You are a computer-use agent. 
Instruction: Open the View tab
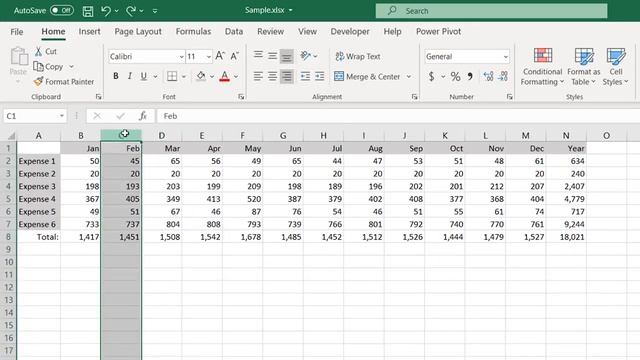[307, 31]
